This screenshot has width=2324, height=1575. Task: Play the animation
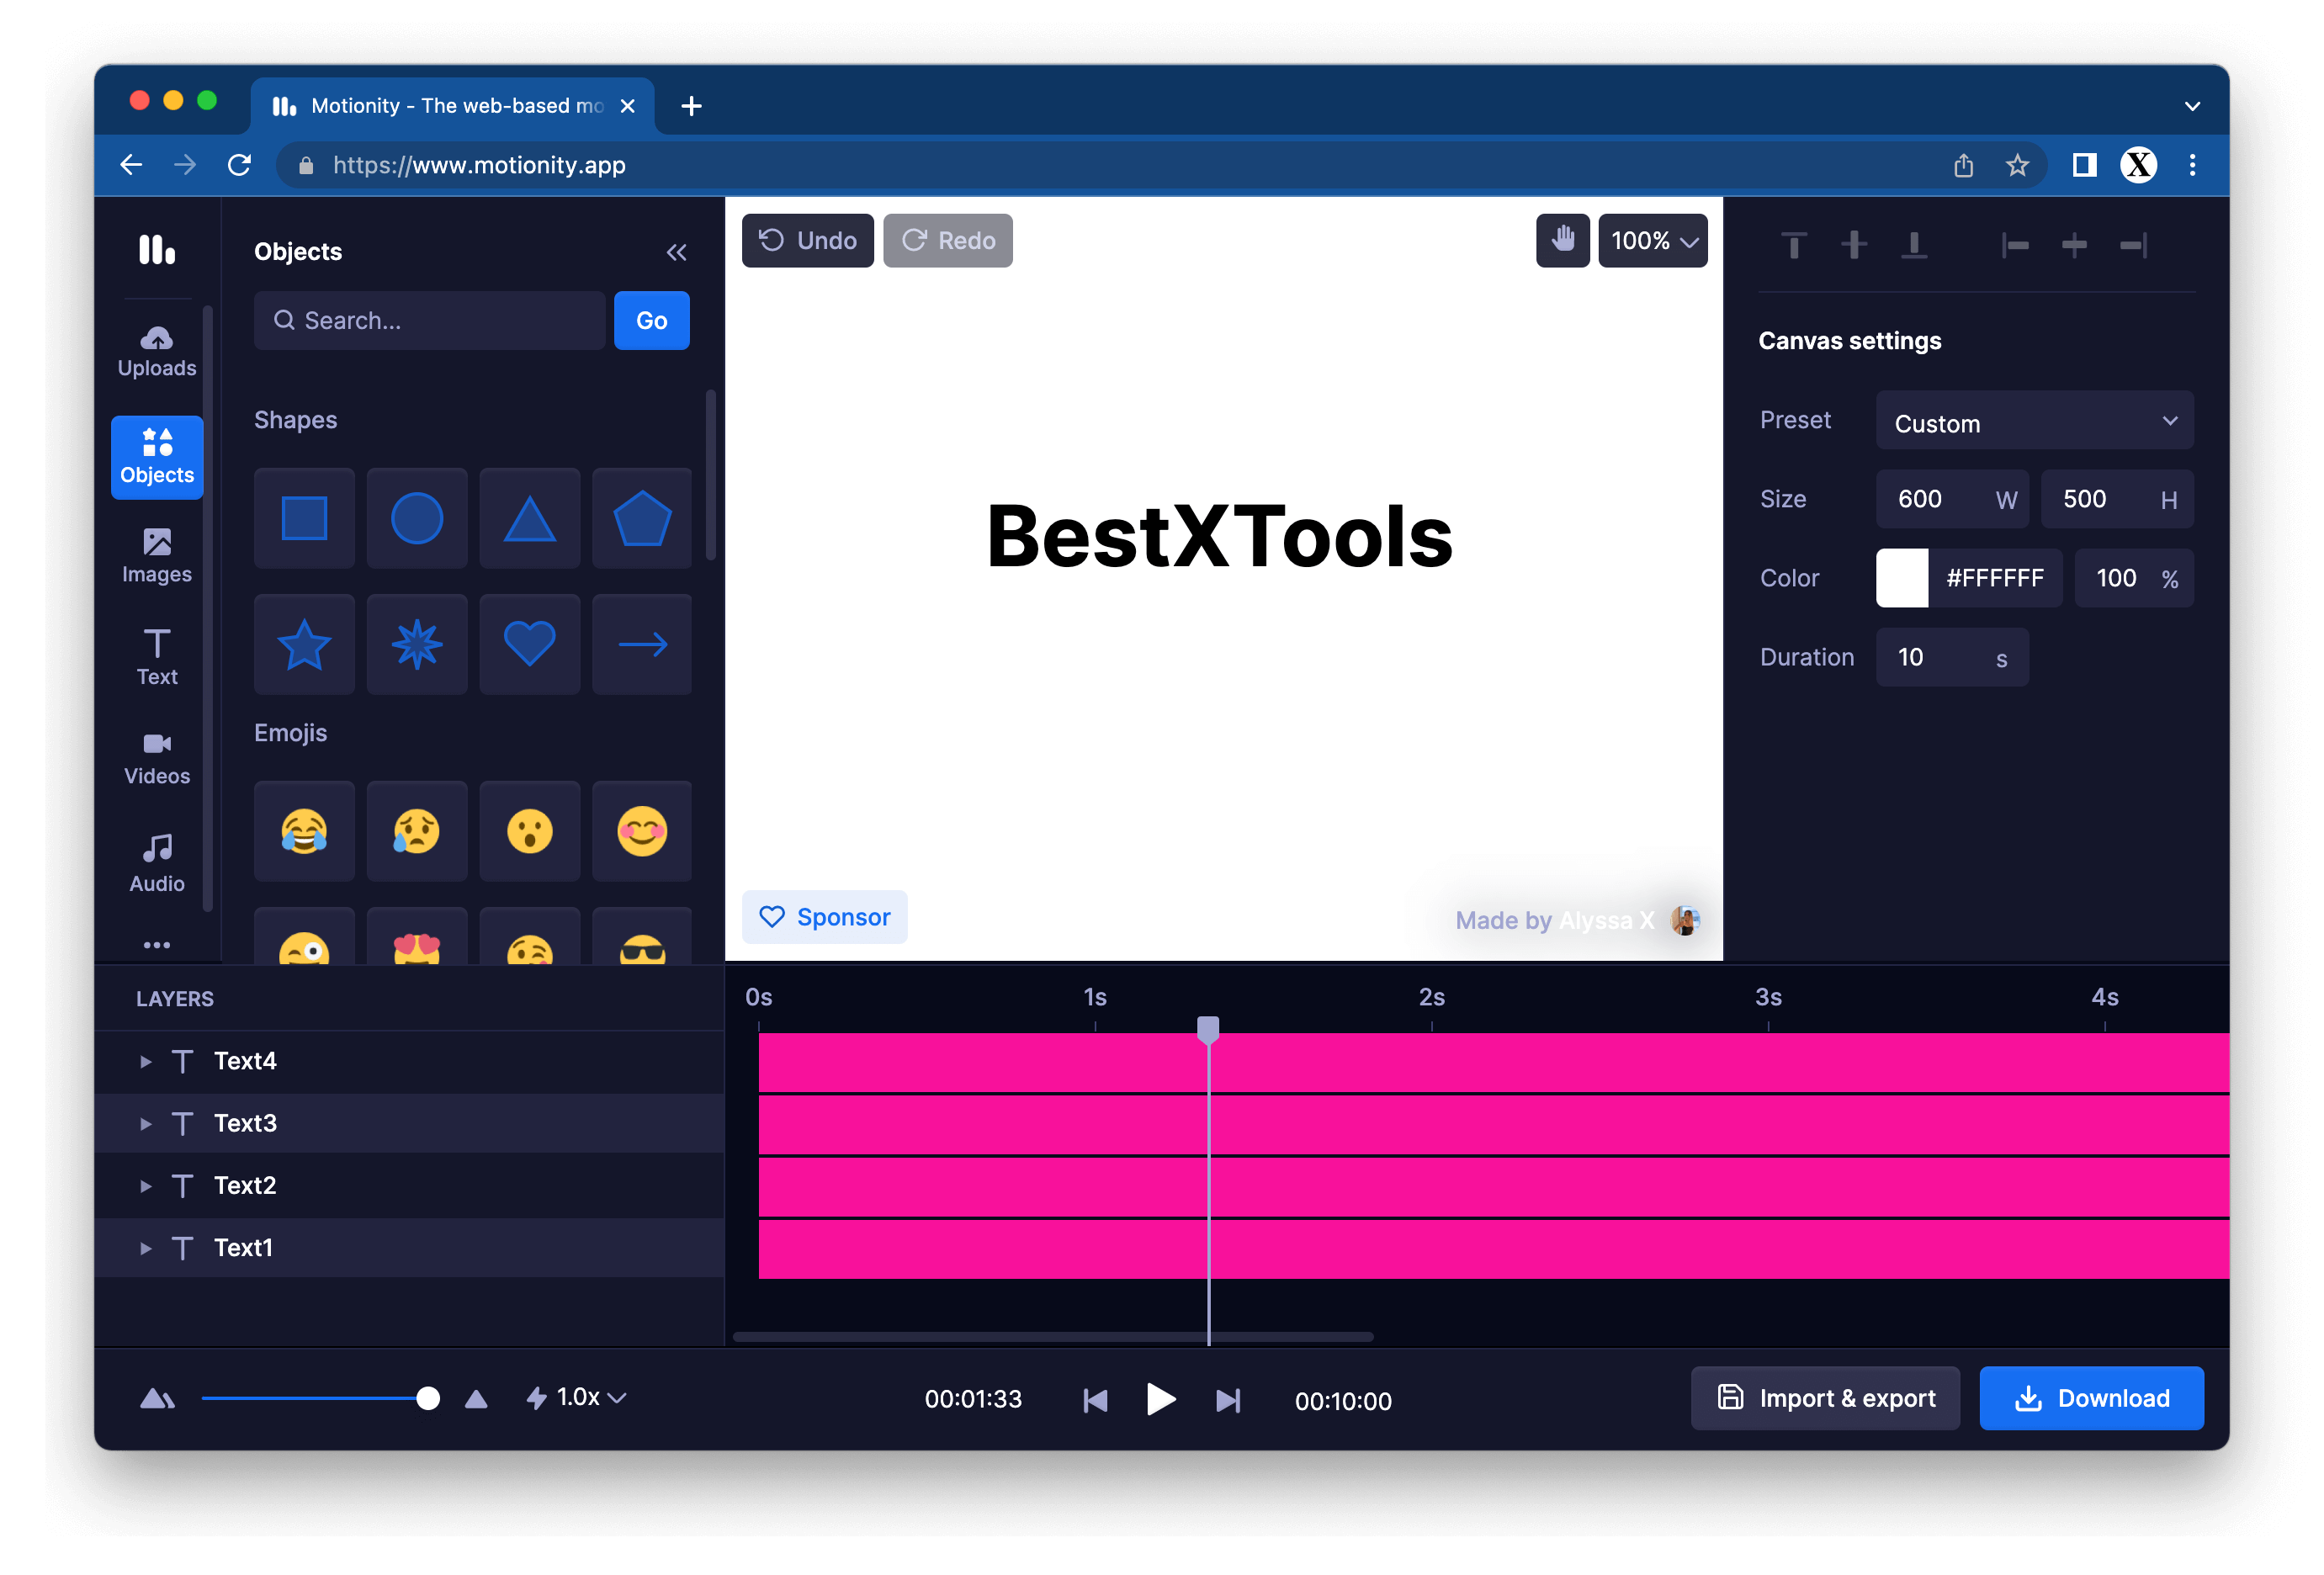(1160, 1399)
